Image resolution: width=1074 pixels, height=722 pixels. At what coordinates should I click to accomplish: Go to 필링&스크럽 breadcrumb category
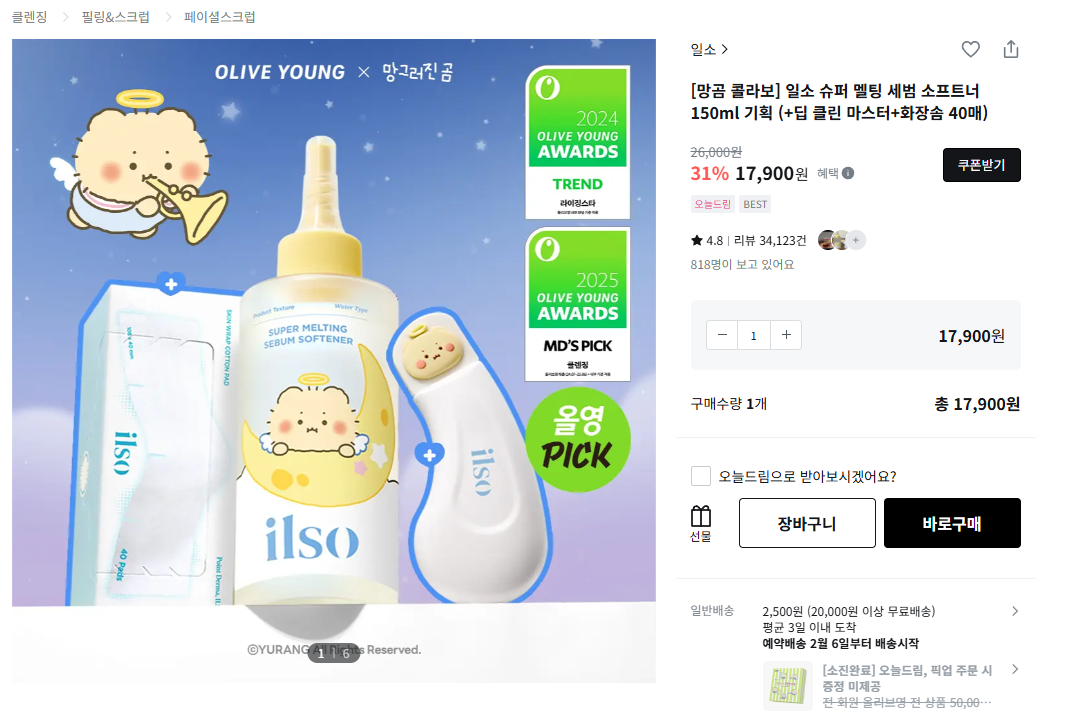[x=116, y=16]
